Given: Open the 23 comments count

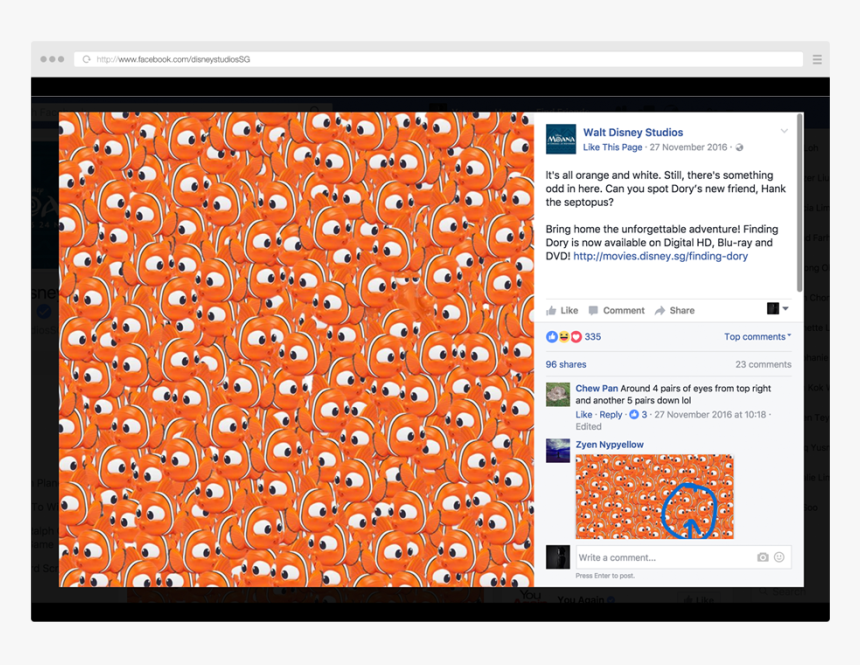Looking at the screenshot, I should 763,364.
